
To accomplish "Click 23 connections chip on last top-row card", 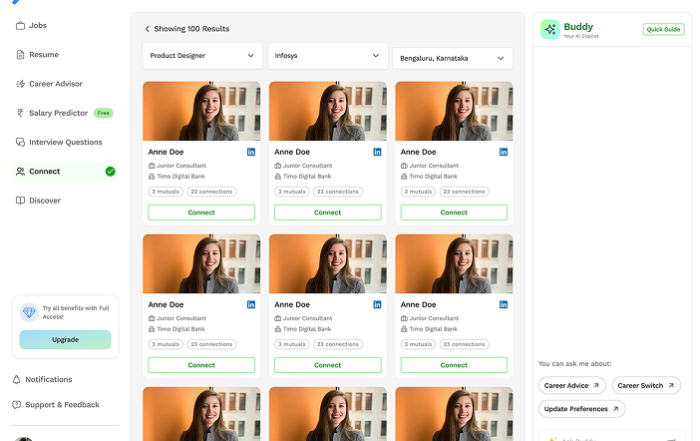I will [464, 191].
